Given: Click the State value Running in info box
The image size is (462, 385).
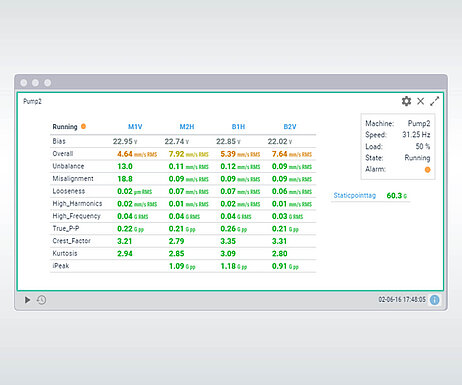Looking at the screenshot, I should coord(417,158).
